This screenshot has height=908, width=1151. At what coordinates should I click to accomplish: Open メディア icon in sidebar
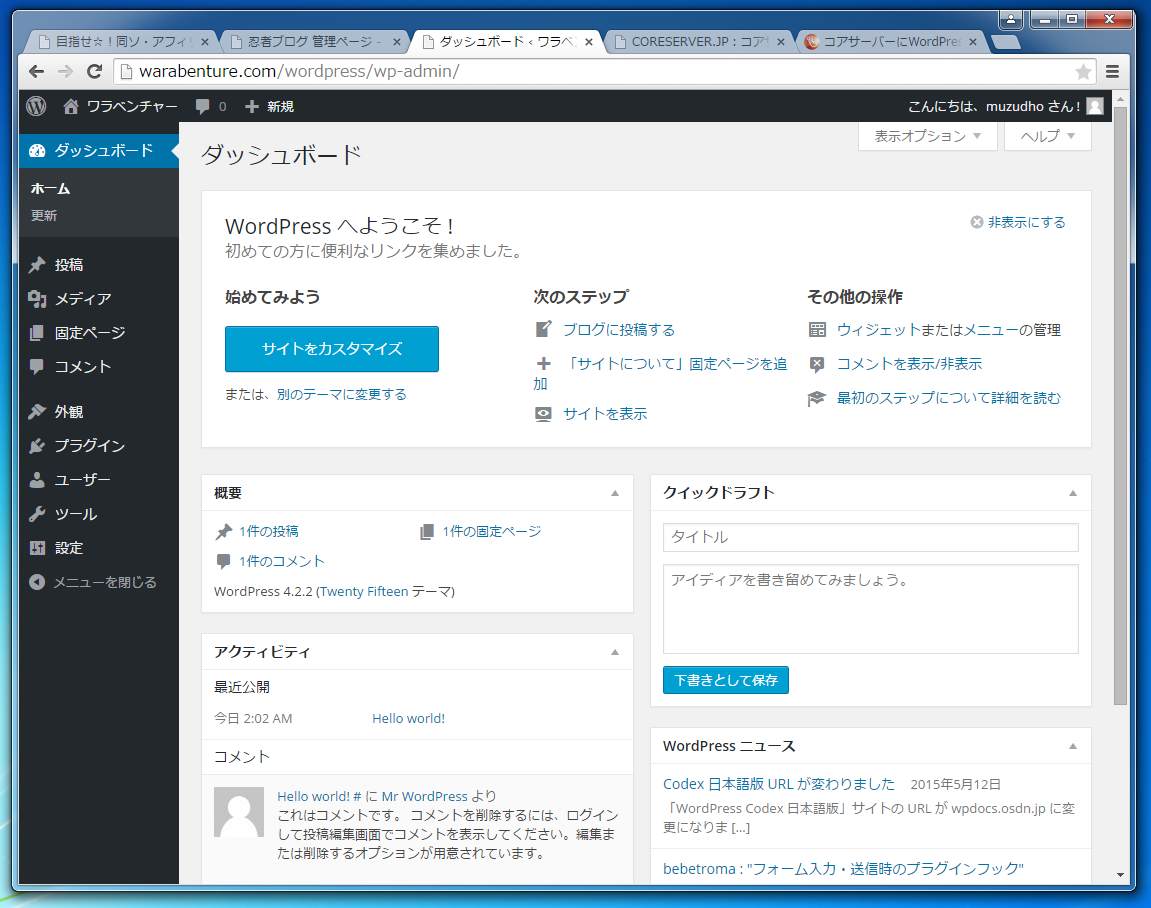[x=37, y=299]
